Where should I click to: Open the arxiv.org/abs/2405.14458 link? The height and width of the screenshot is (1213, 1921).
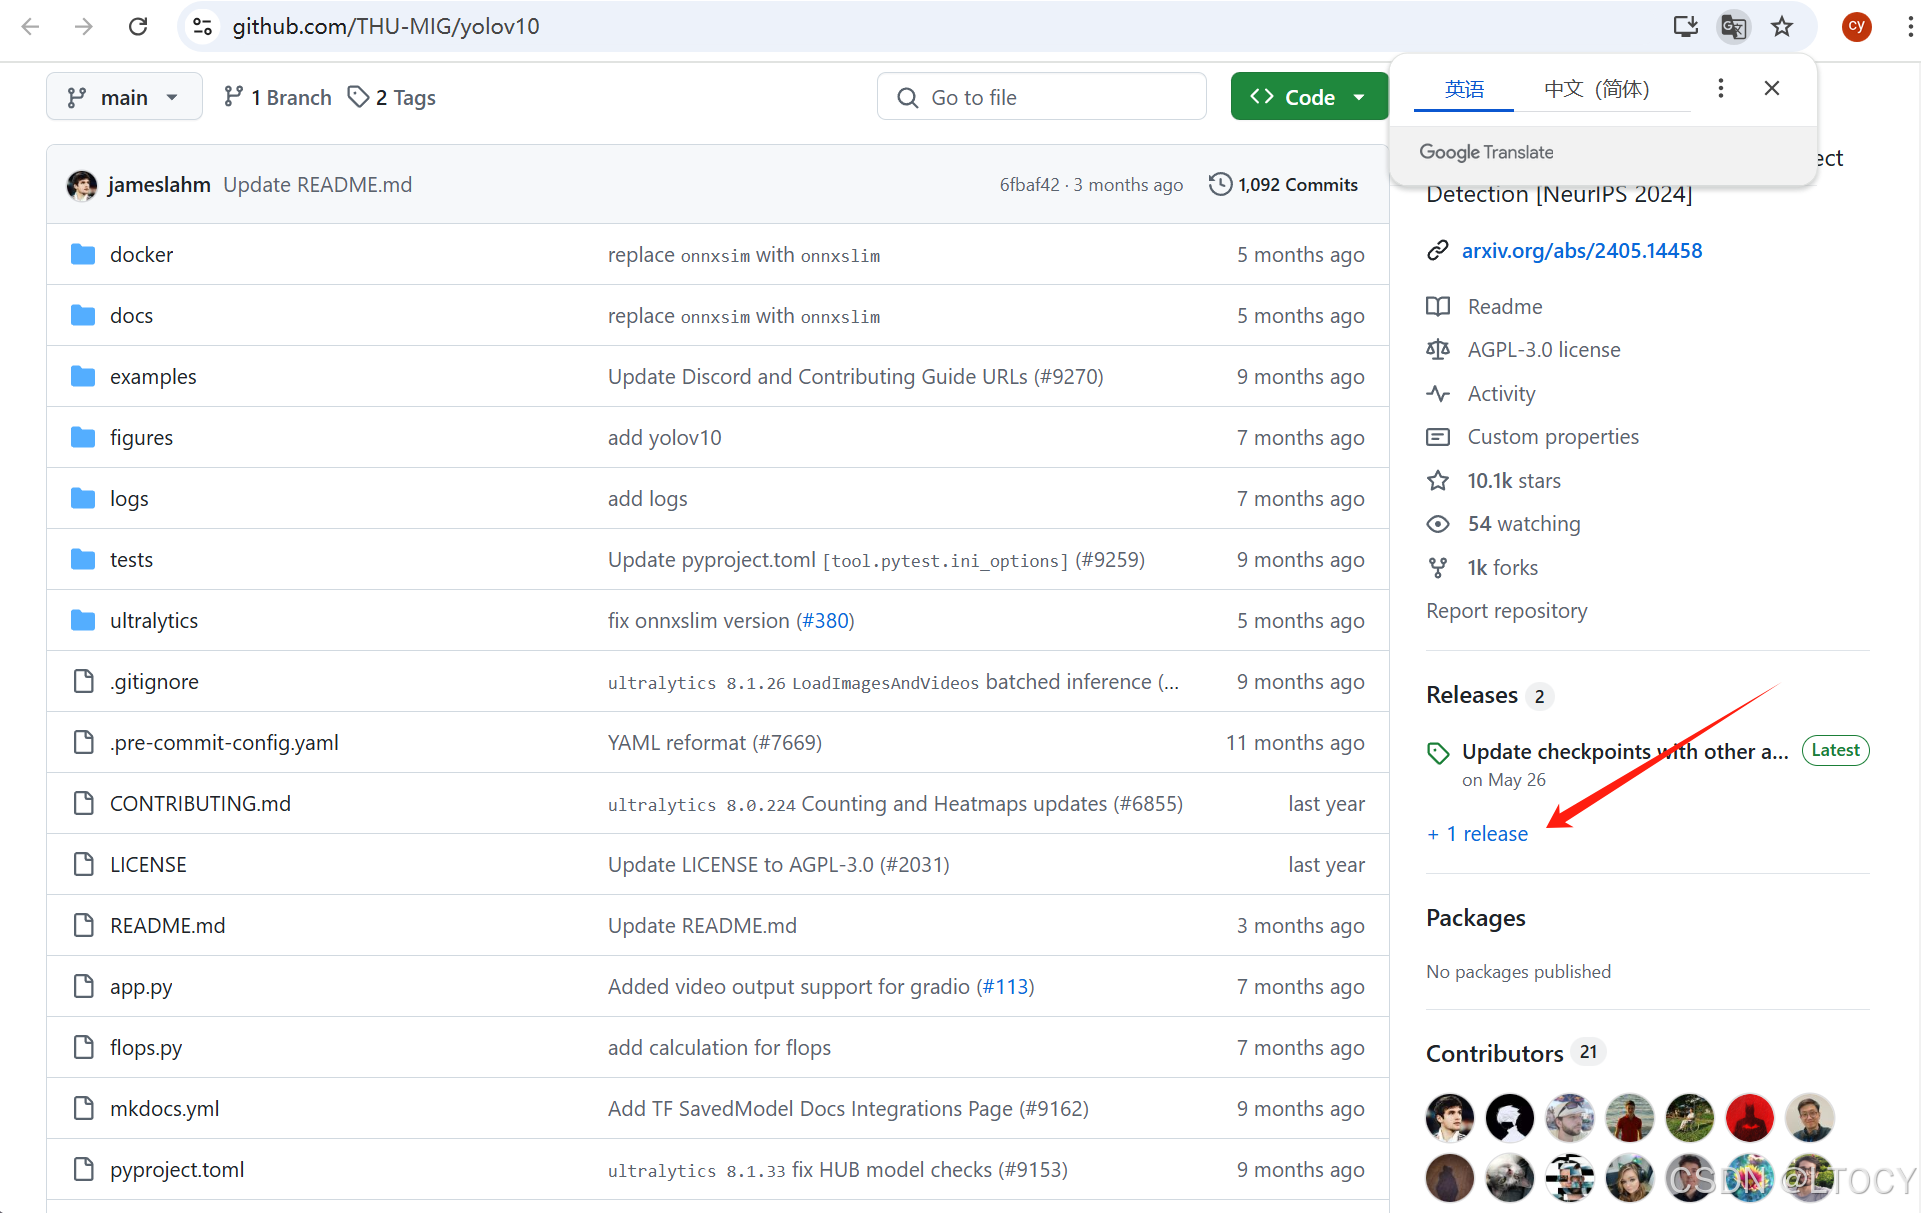tap(1581, 251)
